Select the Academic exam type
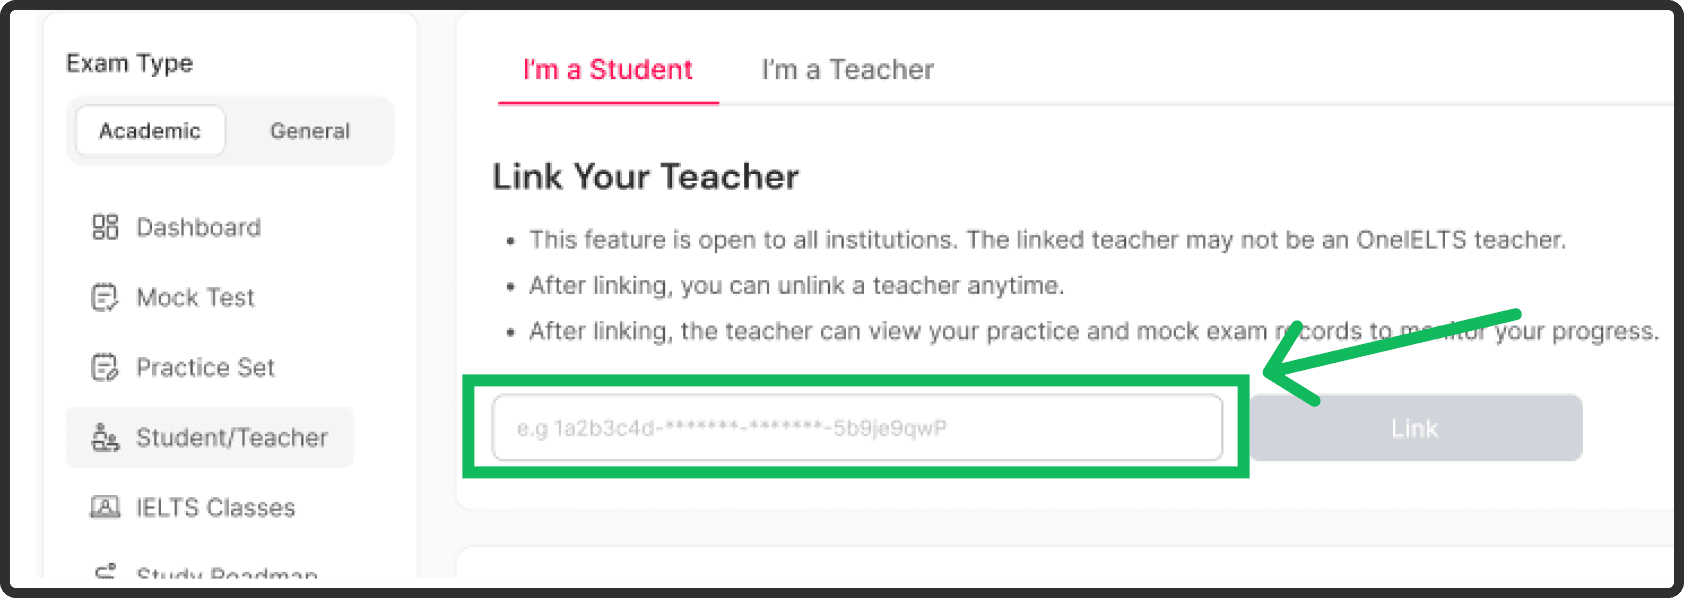The height and width of the screenshot is (598, 1684). click(150, 130)
